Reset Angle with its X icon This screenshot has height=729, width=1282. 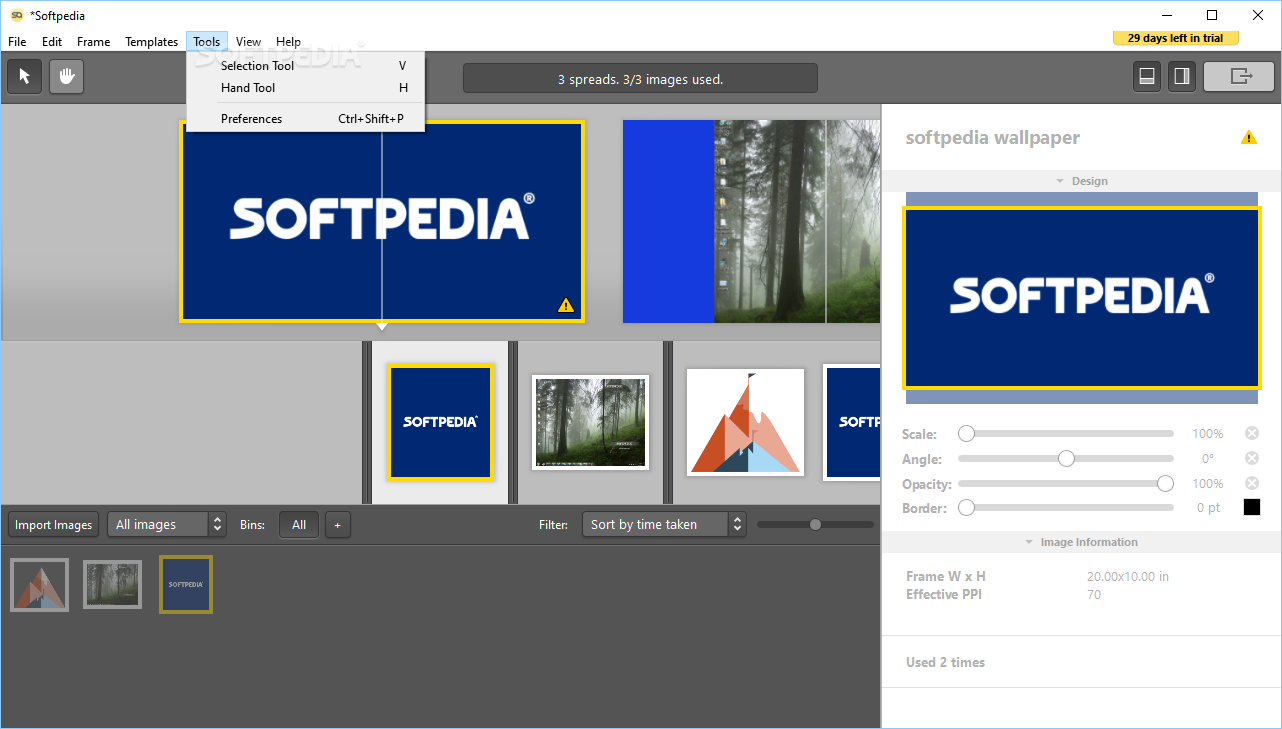pyautogui.click(x=1251, y=458)
